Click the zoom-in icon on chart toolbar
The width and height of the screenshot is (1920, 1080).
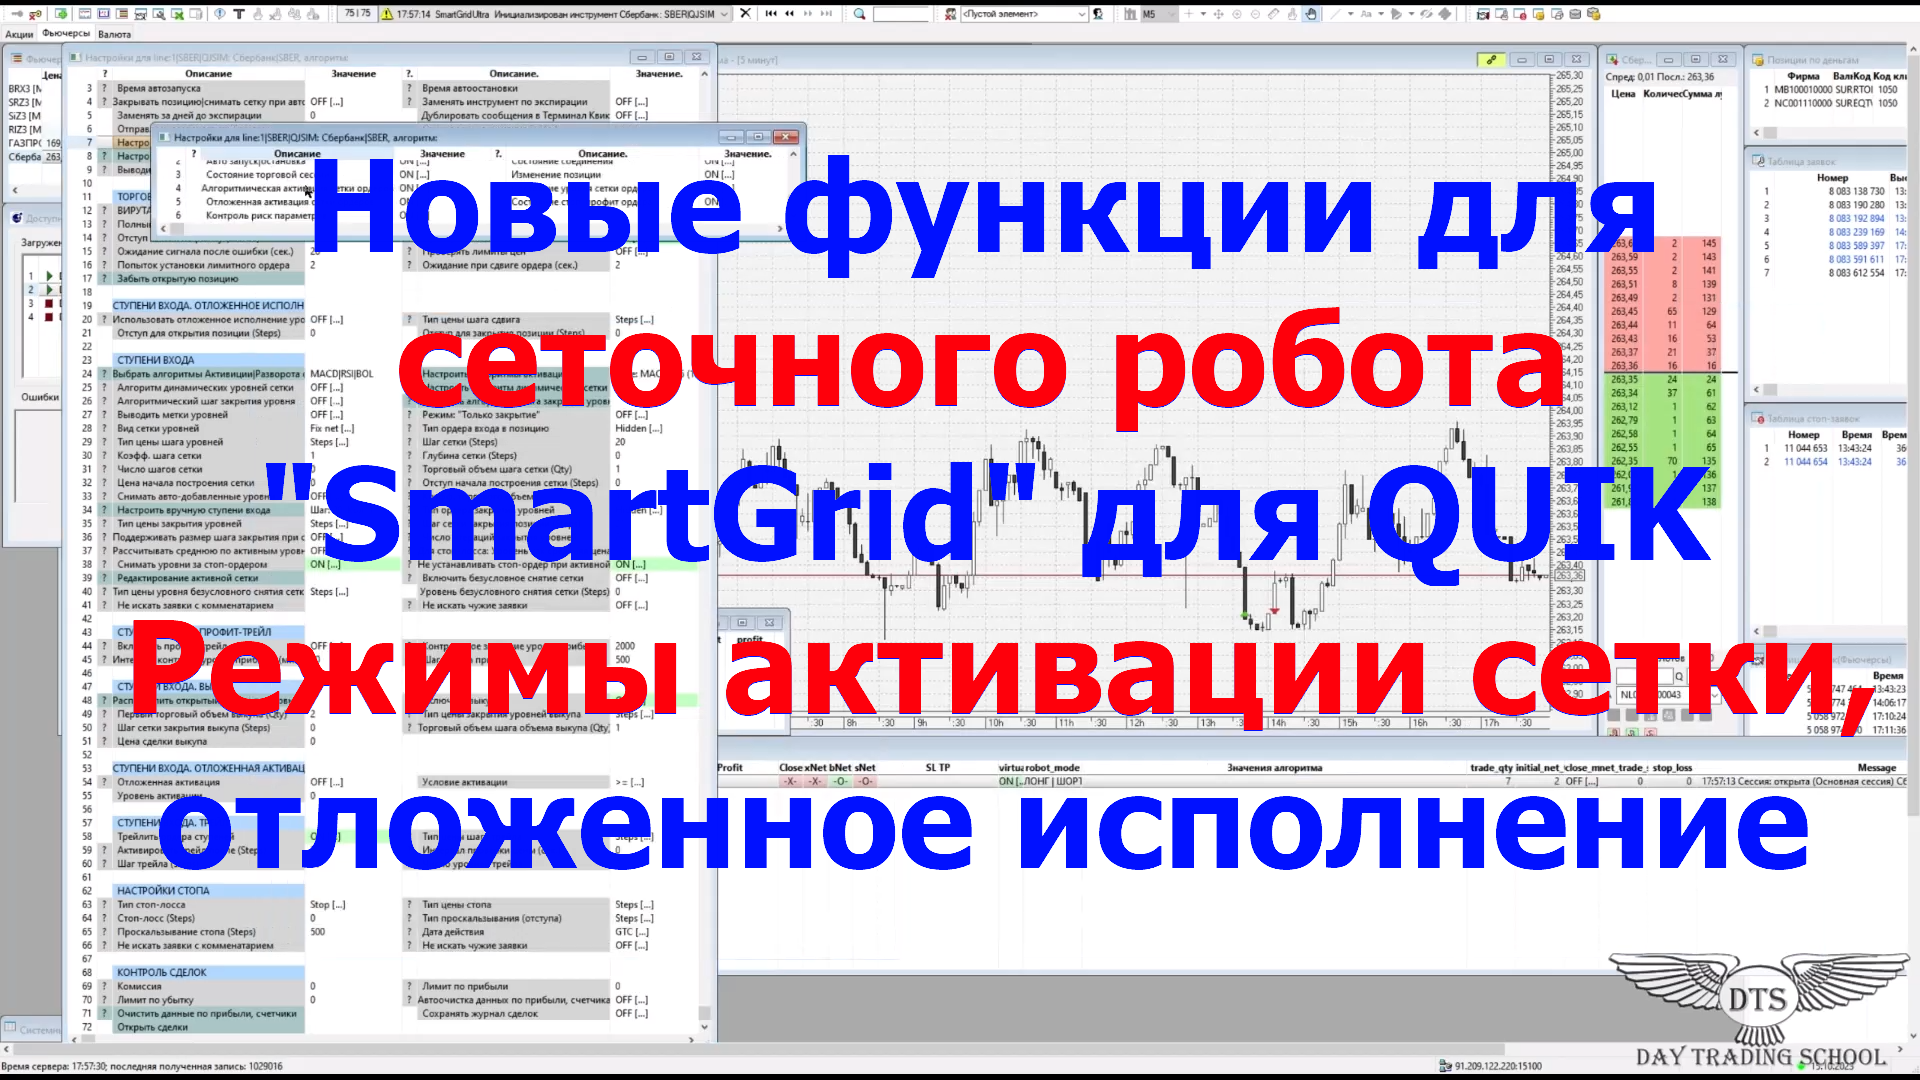coord(1237,14)
